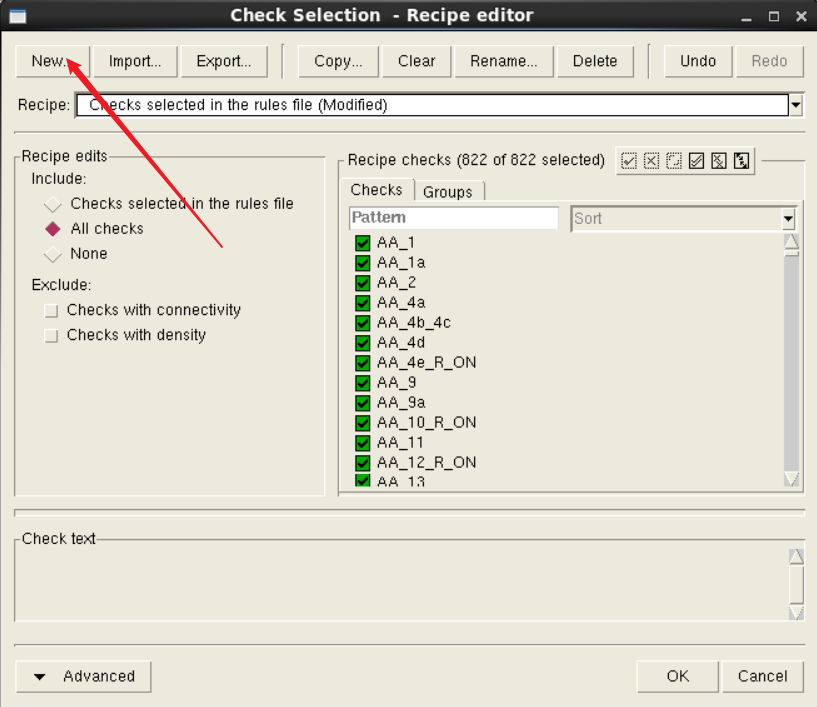
Task: Select the dashed check-selected icon
Action: tap(629, 160)
